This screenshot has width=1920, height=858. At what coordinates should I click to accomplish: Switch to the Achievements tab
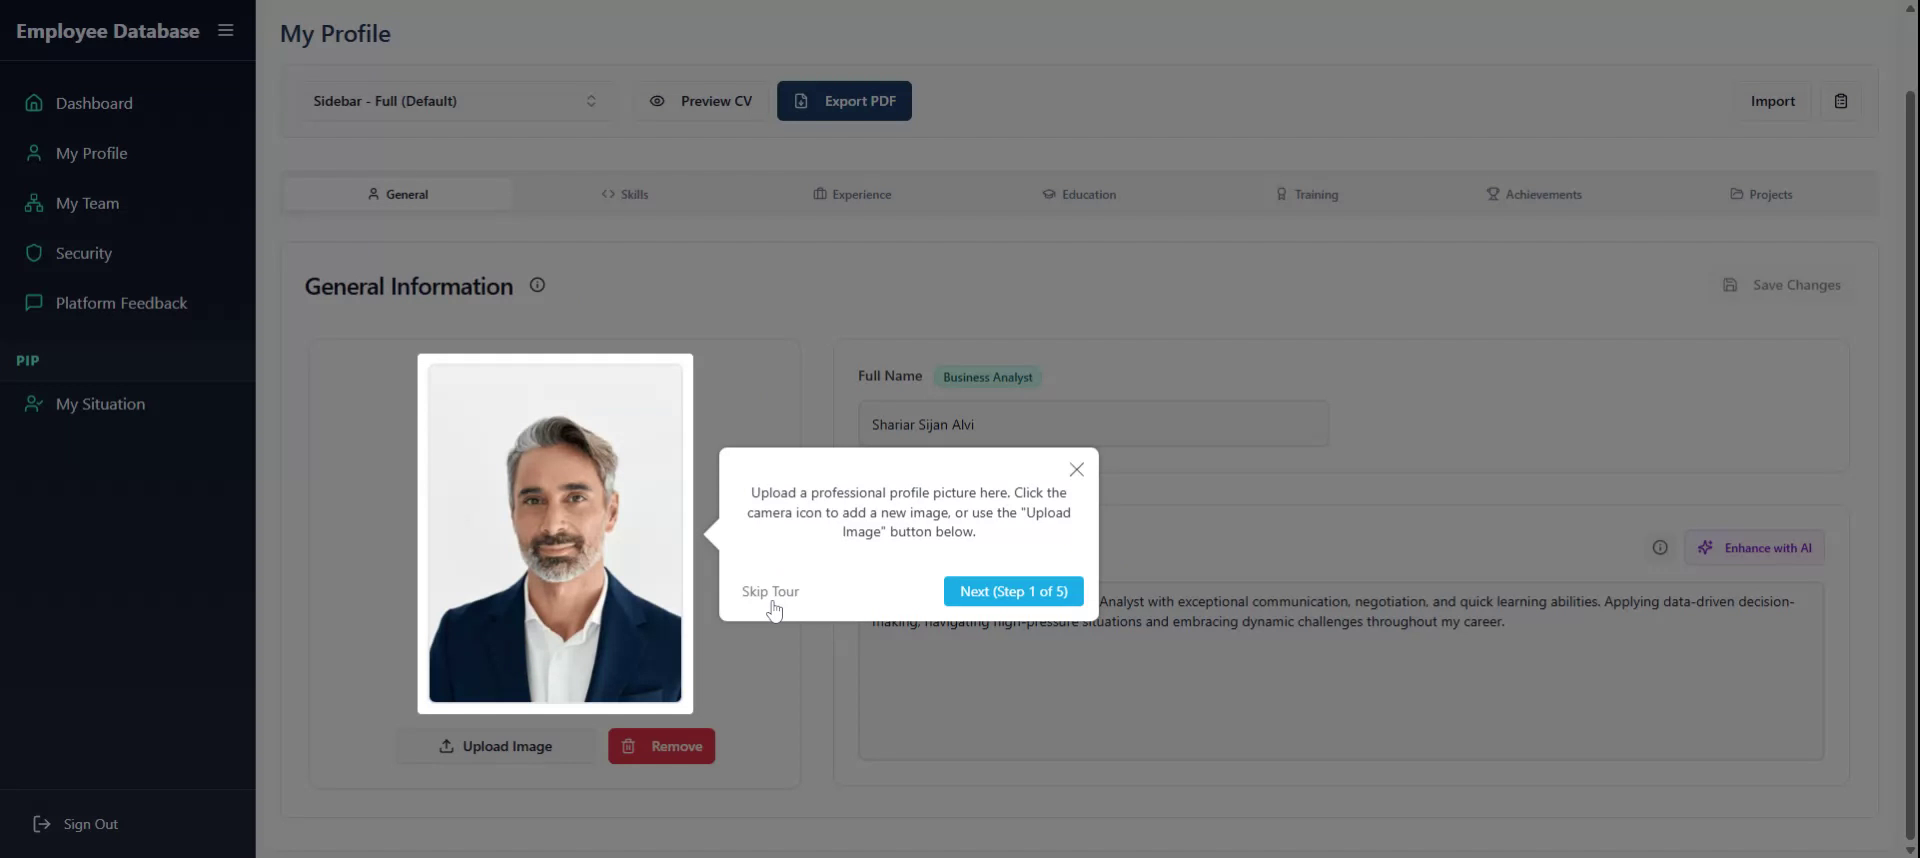(1534, 194)
